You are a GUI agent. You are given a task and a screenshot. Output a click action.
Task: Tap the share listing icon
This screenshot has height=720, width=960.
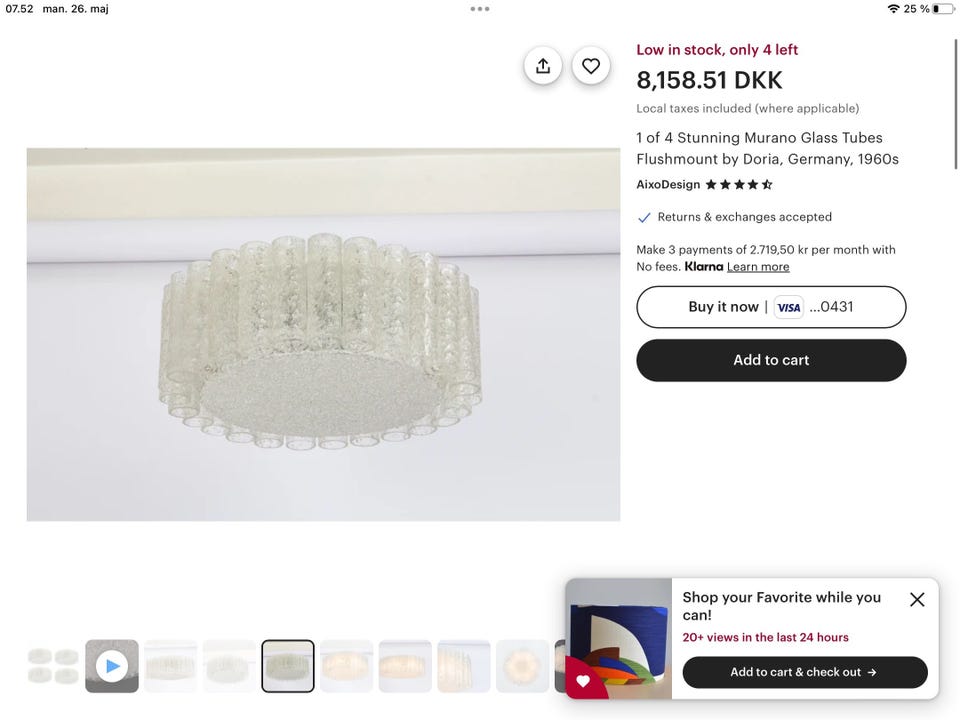pyautogui.click(x=543, y=66)
